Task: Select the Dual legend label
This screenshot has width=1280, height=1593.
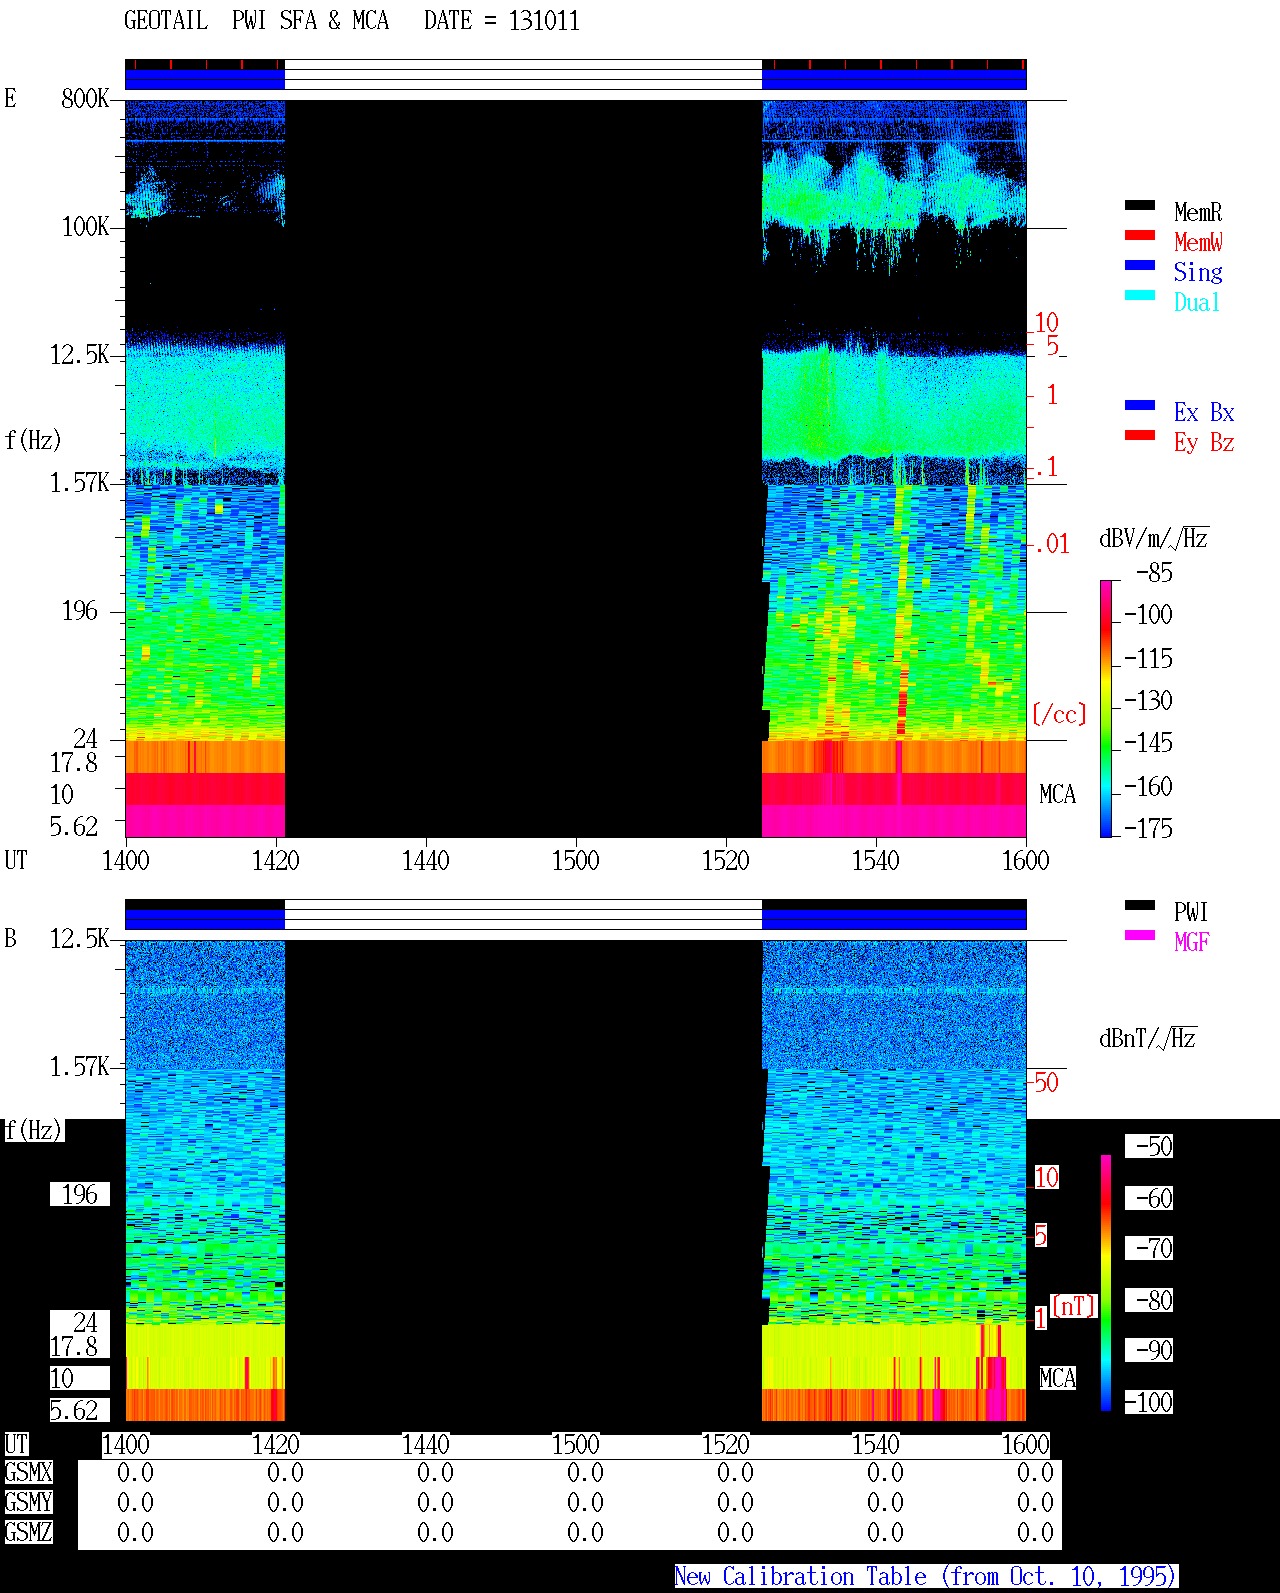Action: tap(1197, 302)
